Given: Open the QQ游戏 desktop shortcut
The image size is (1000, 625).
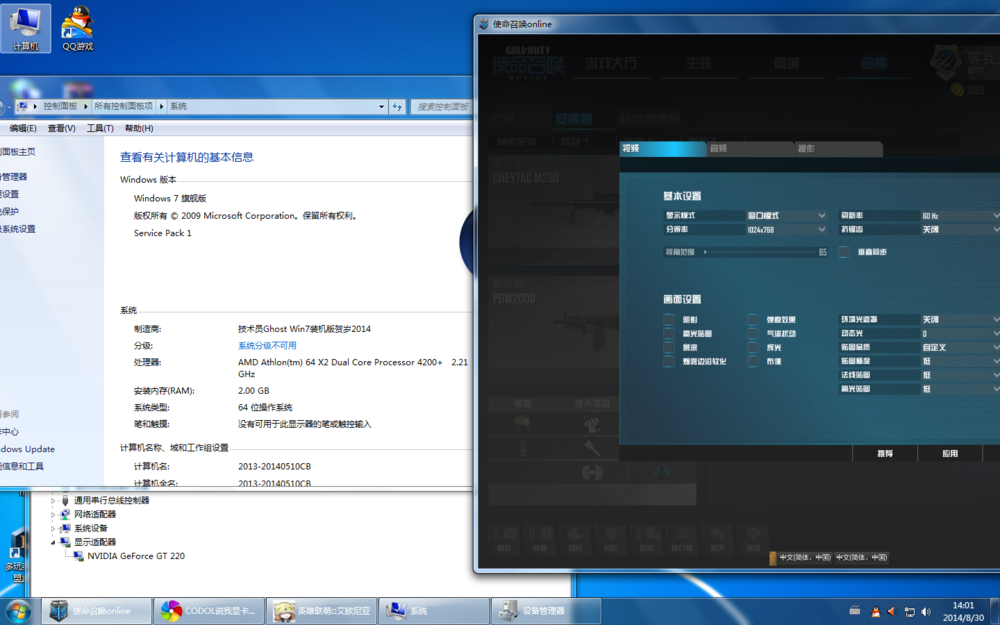Looking at the screenshot, I should pos(77,29).
